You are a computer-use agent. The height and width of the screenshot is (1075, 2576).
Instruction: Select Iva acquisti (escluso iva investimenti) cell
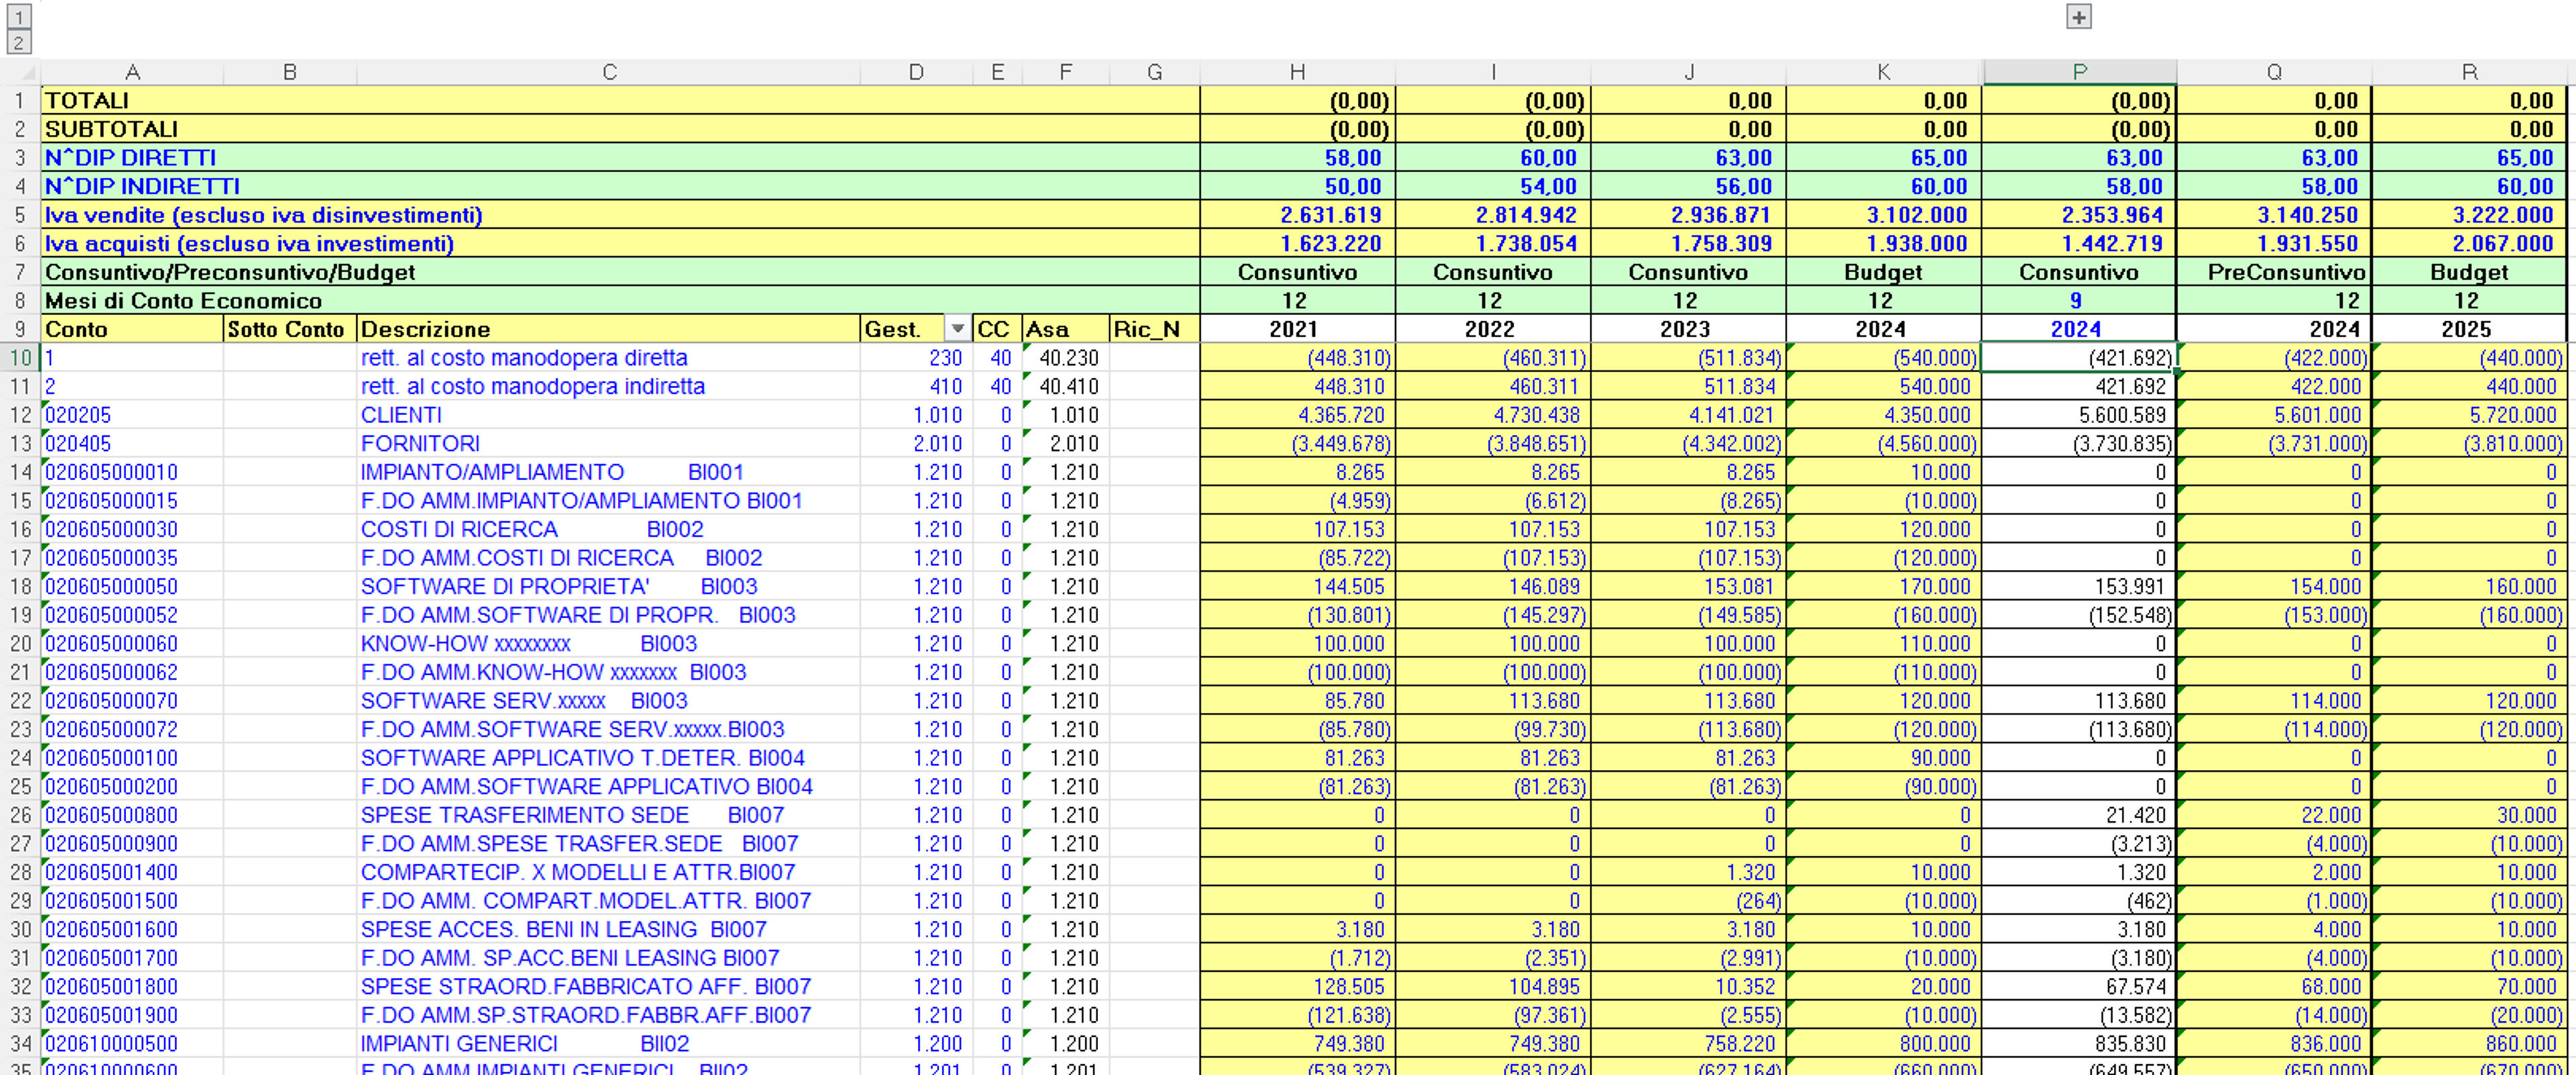(x=620, y=243)
